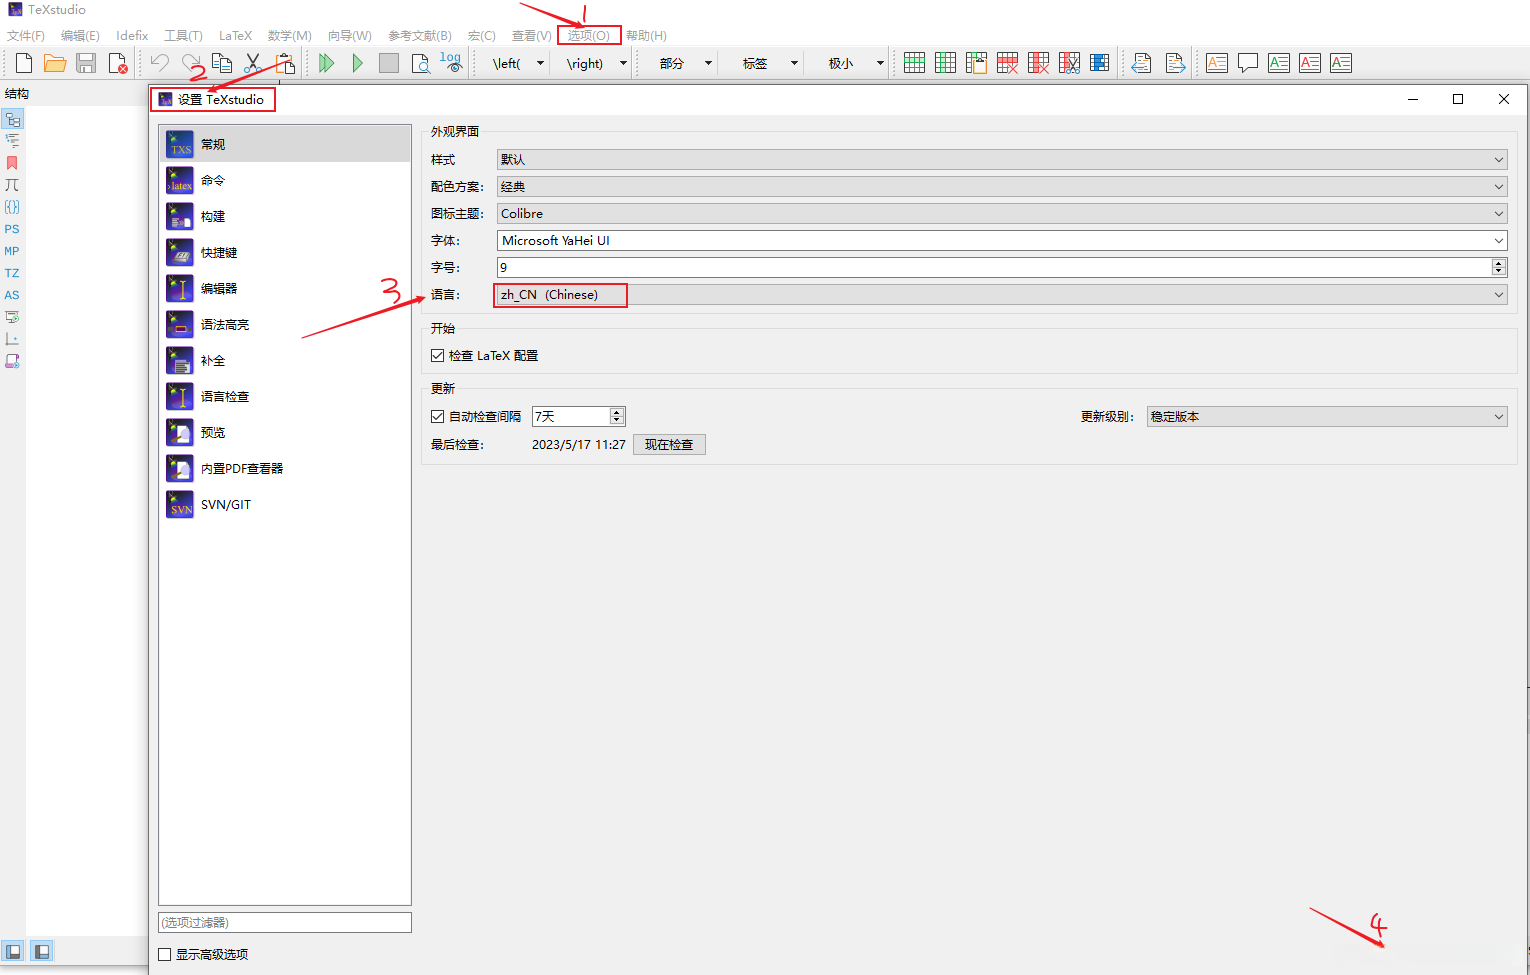
Task: Open the 文件(F) menu
Action: point(26,35)
